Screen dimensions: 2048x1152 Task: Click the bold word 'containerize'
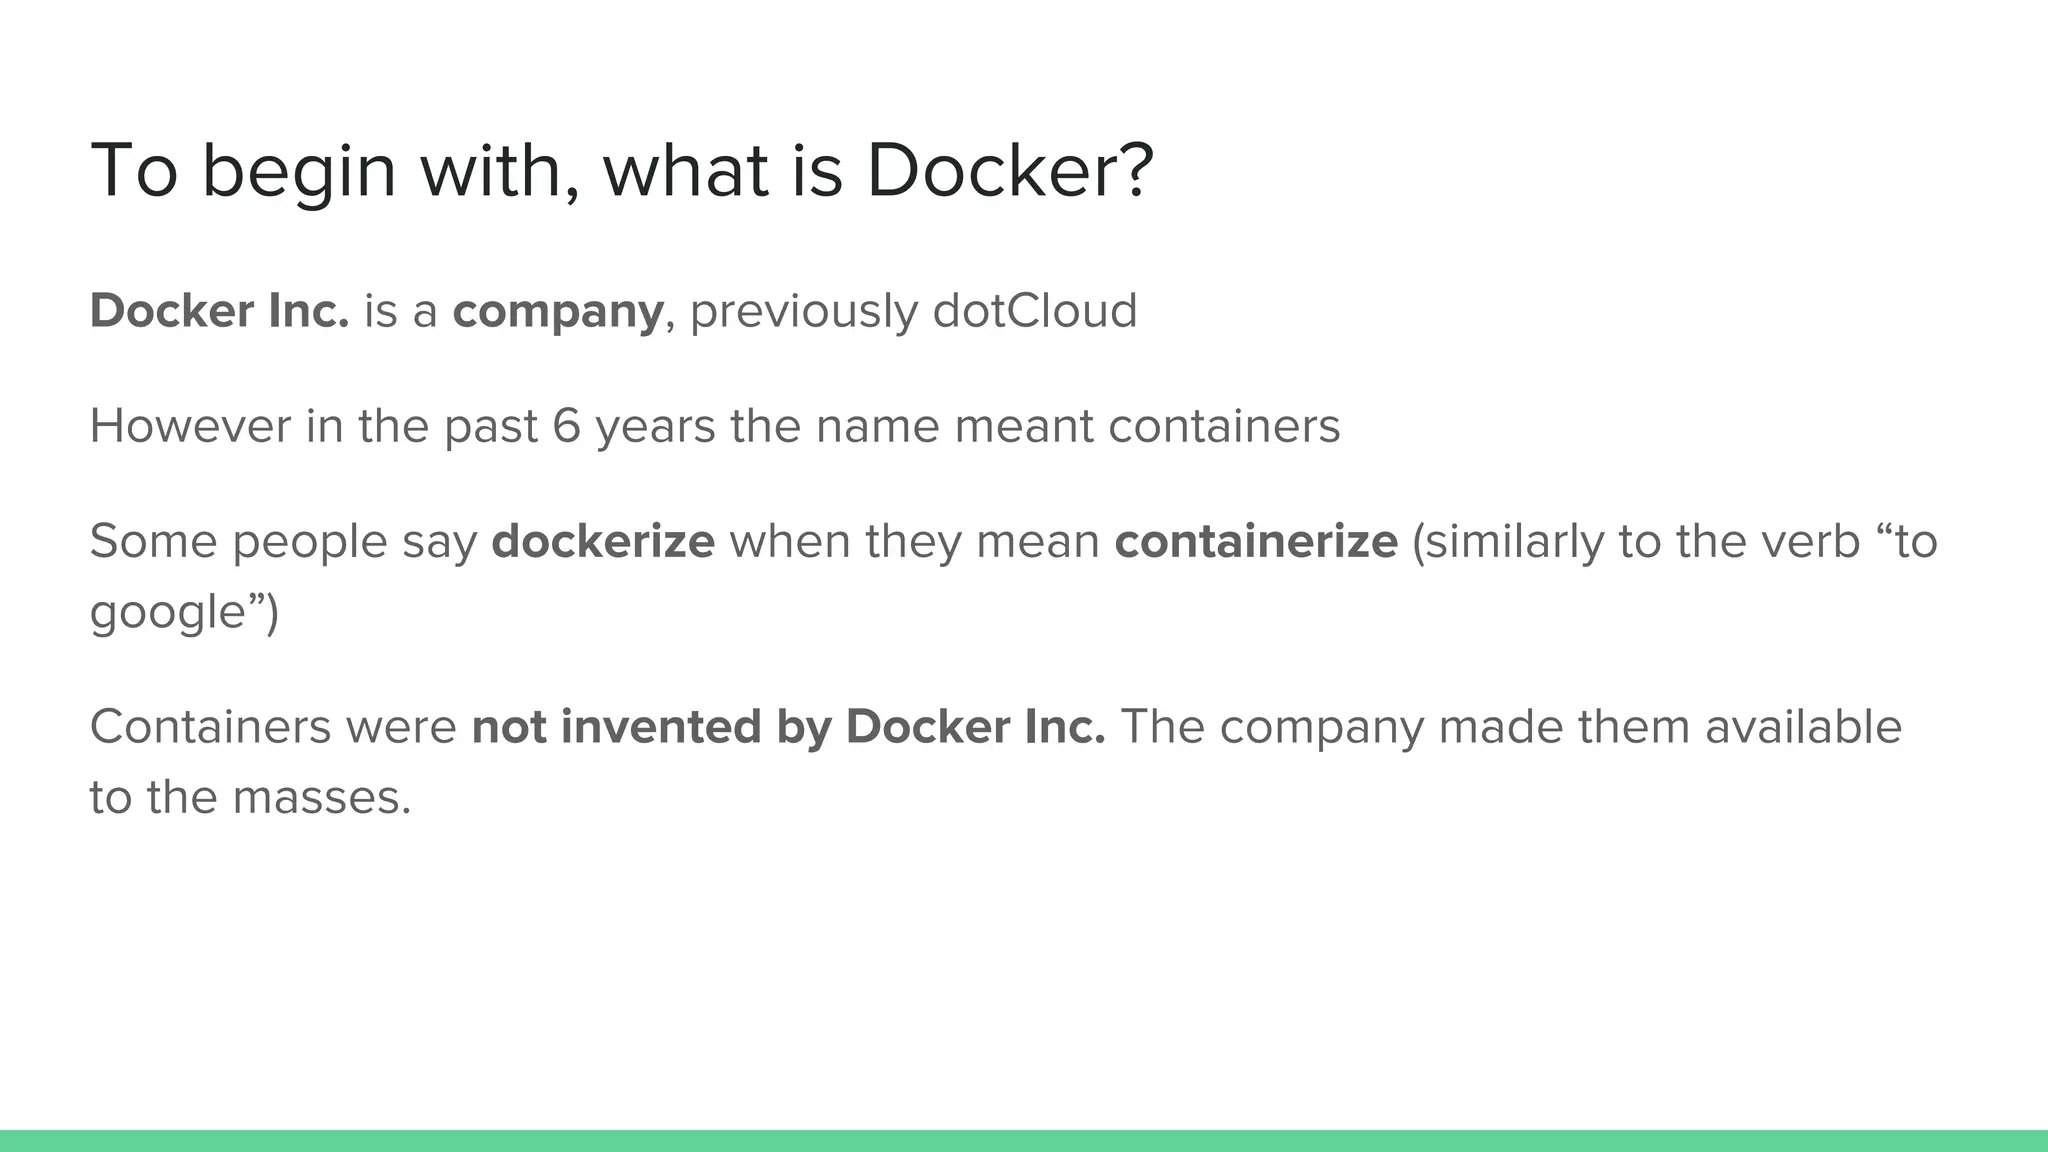click(x=1256, y=542)
